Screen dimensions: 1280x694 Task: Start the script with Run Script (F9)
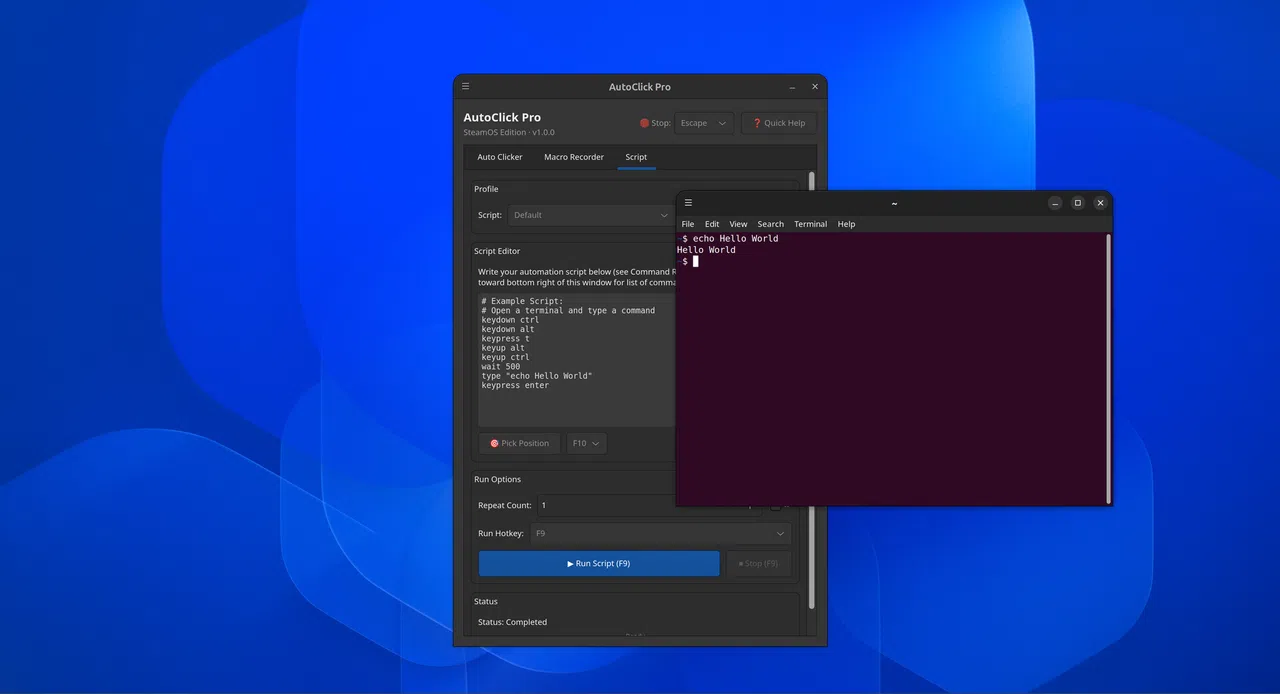599,563
